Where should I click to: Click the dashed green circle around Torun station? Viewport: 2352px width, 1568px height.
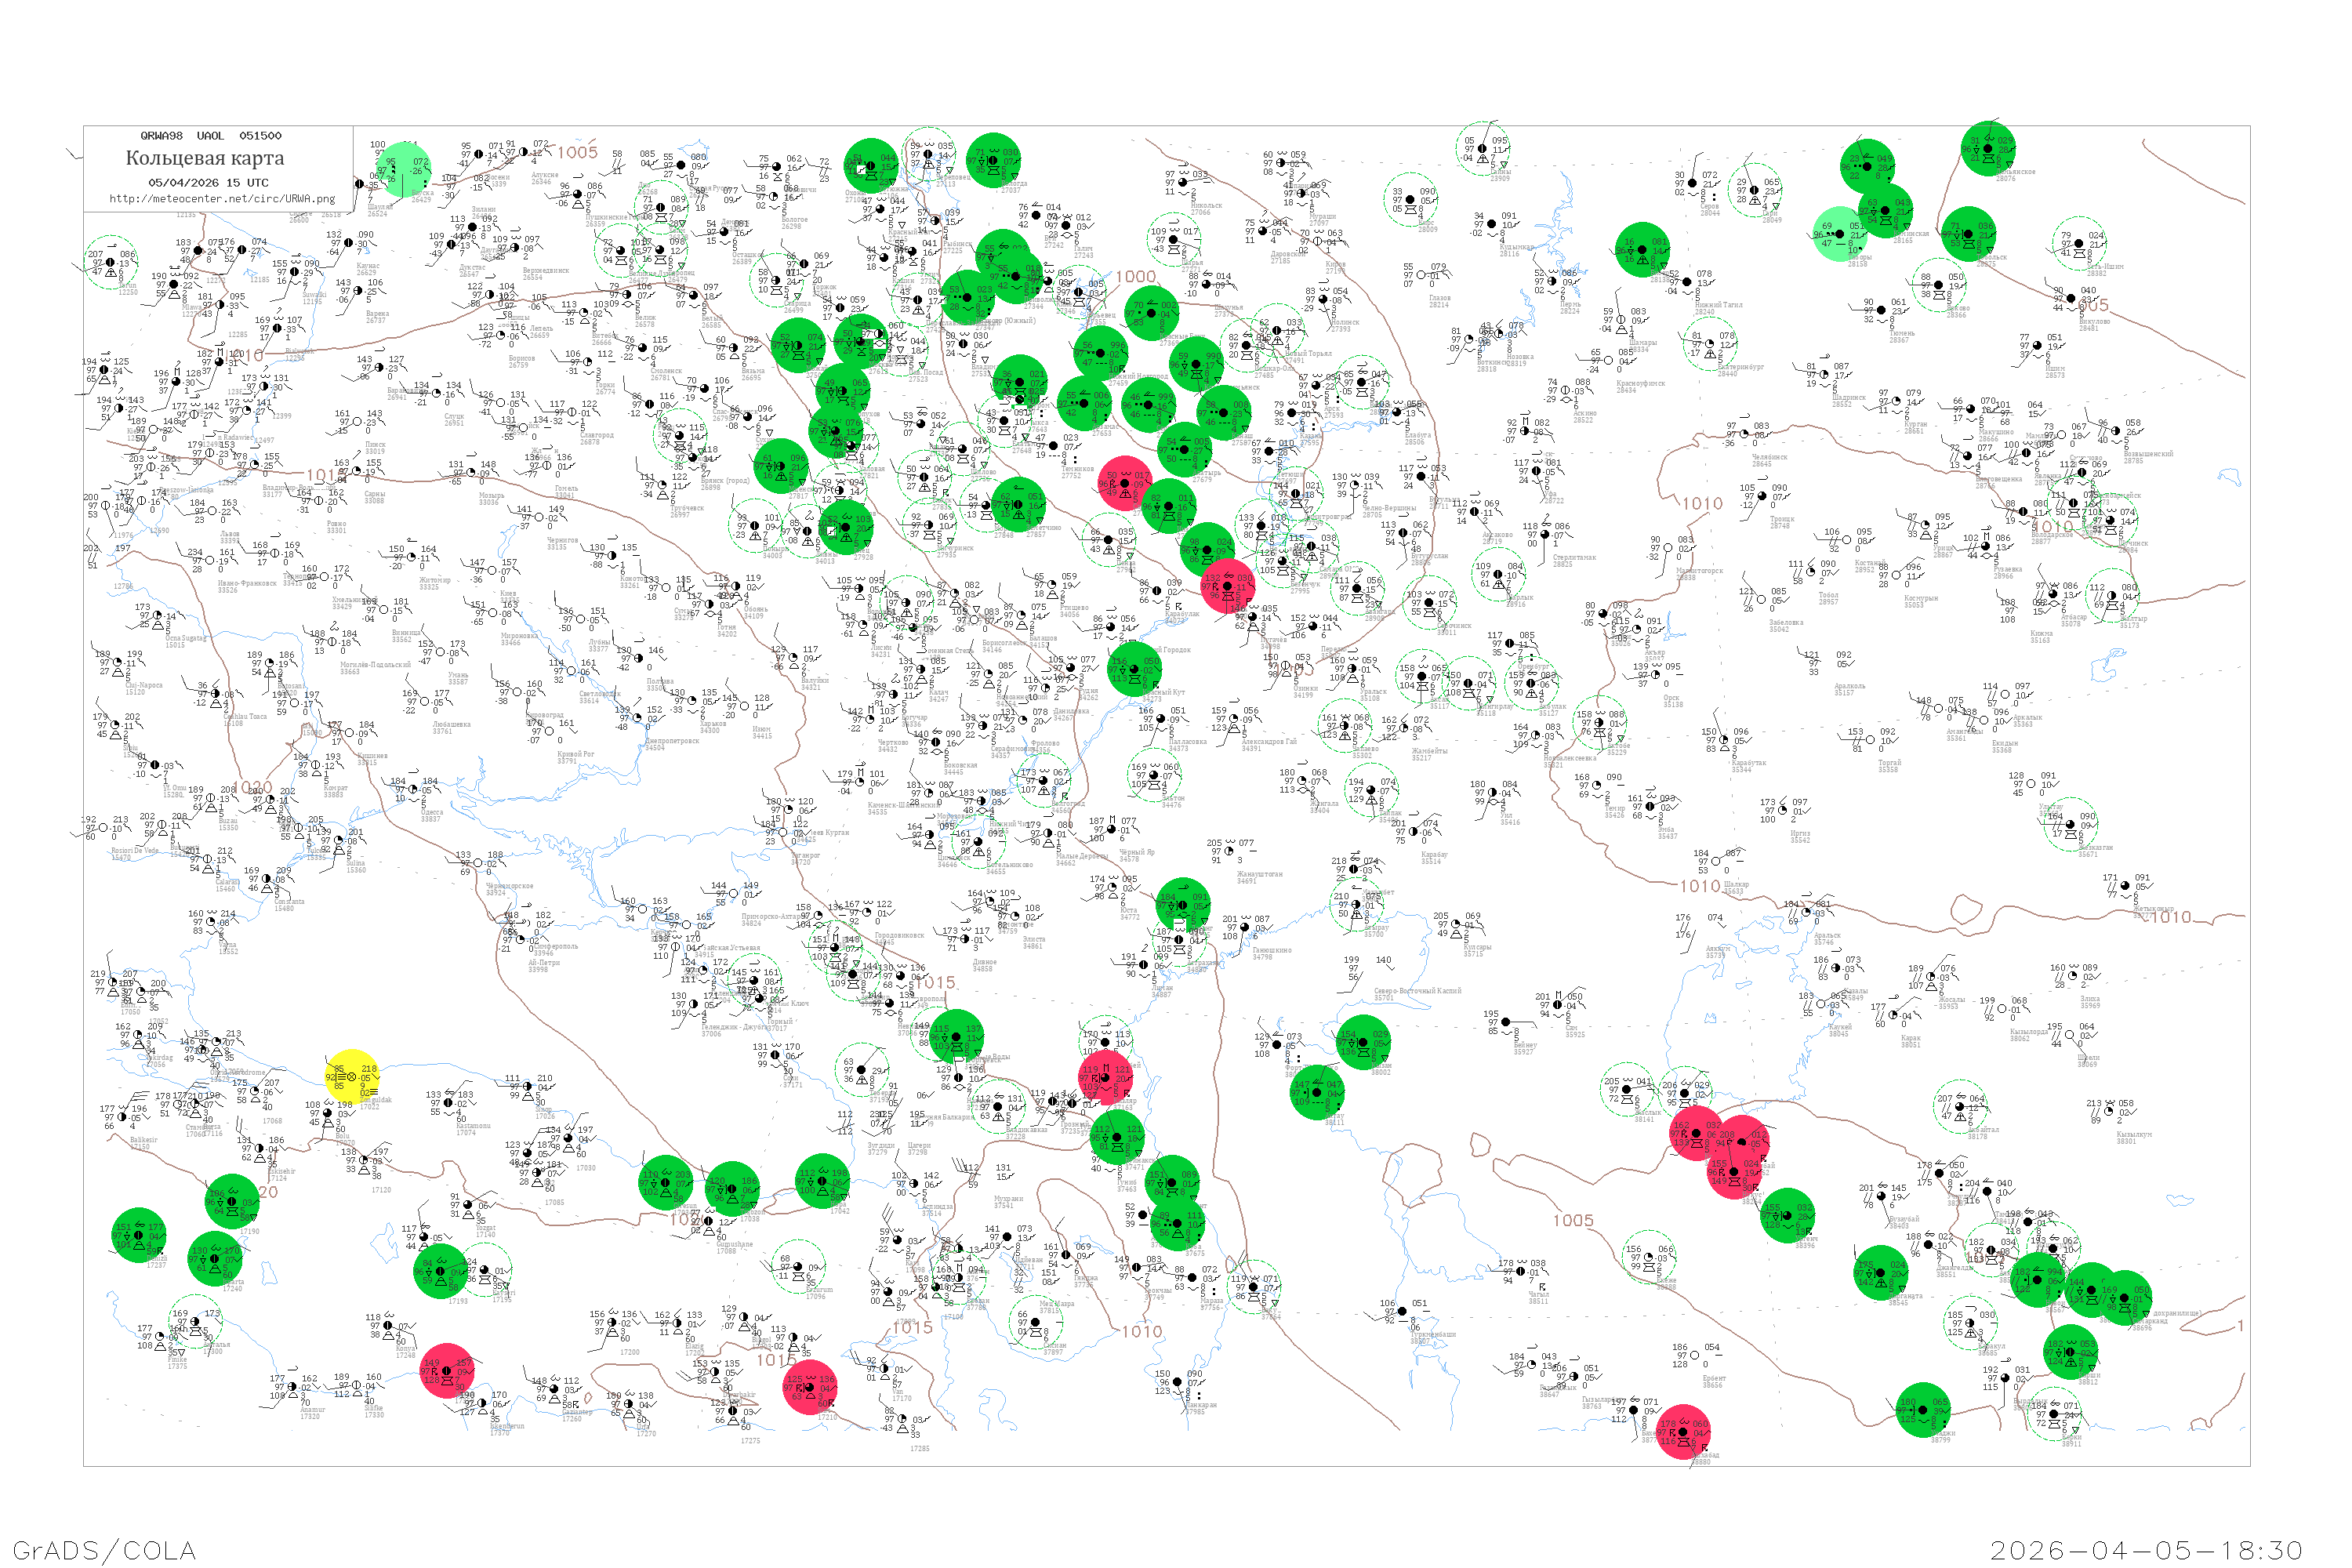coord(111,263)
